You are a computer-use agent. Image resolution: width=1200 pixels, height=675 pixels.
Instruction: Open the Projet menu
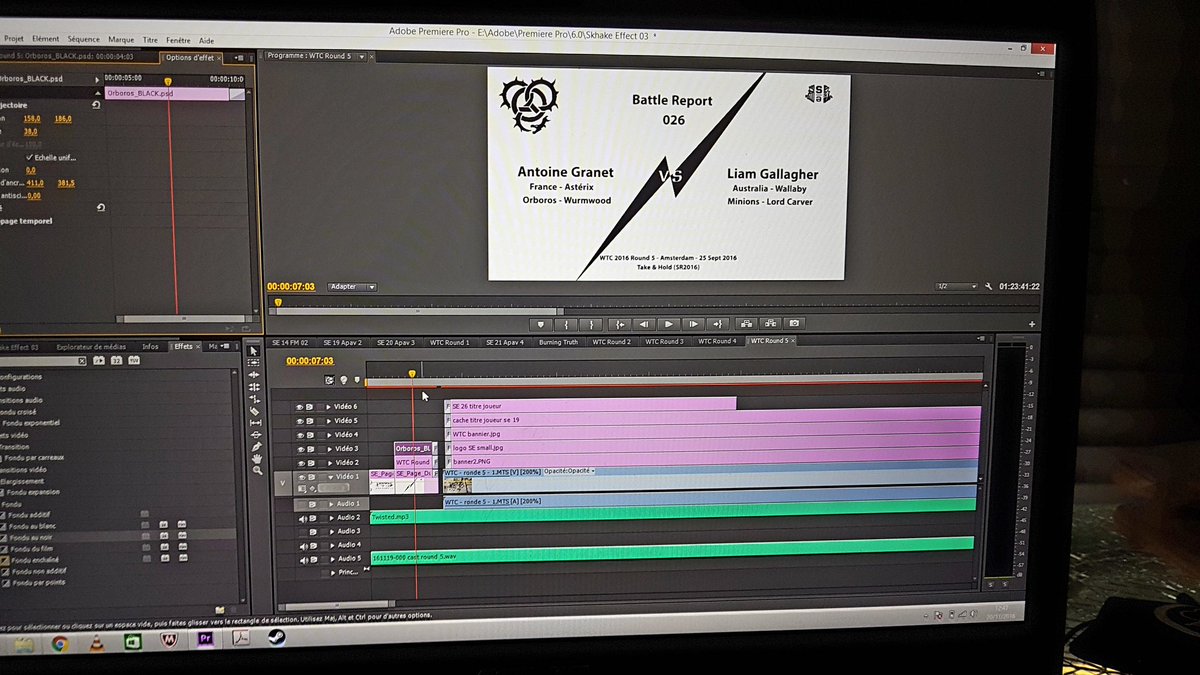(x=13, y=39)
